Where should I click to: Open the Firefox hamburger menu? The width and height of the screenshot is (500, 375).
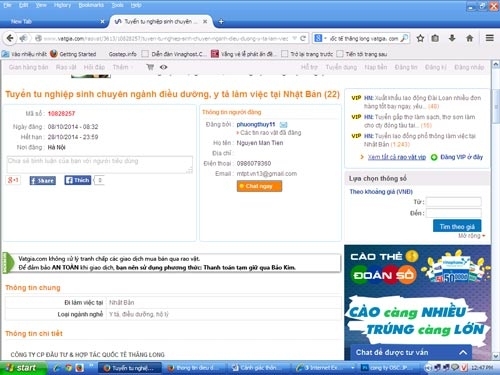489,38
